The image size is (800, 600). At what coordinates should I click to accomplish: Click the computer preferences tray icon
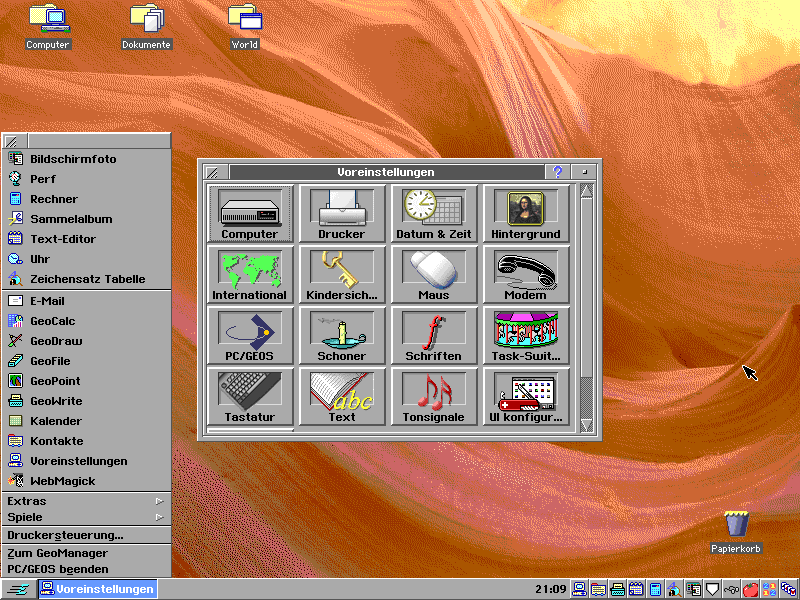click(579, 589)
